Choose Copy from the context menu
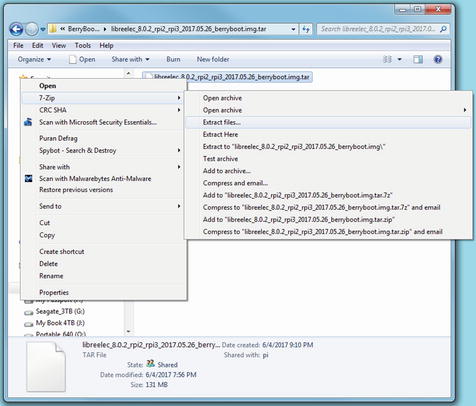476x406 pixels. pyautogui.click(x=104, y=235)
